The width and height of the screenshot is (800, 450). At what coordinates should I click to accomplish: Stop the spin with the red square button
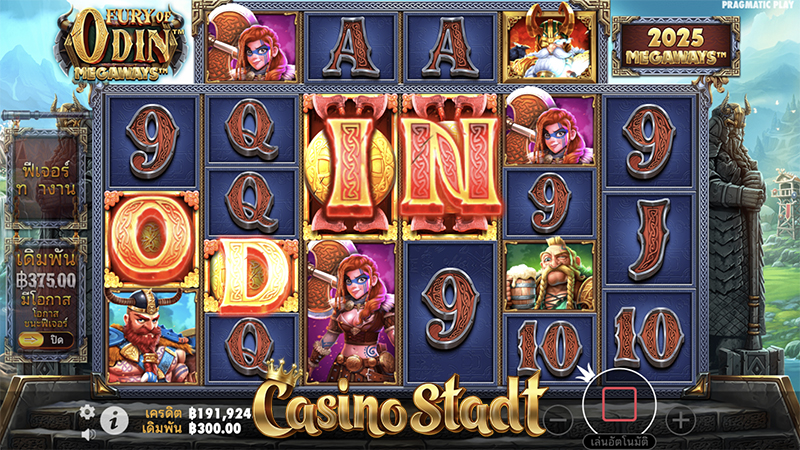point(619,404)
